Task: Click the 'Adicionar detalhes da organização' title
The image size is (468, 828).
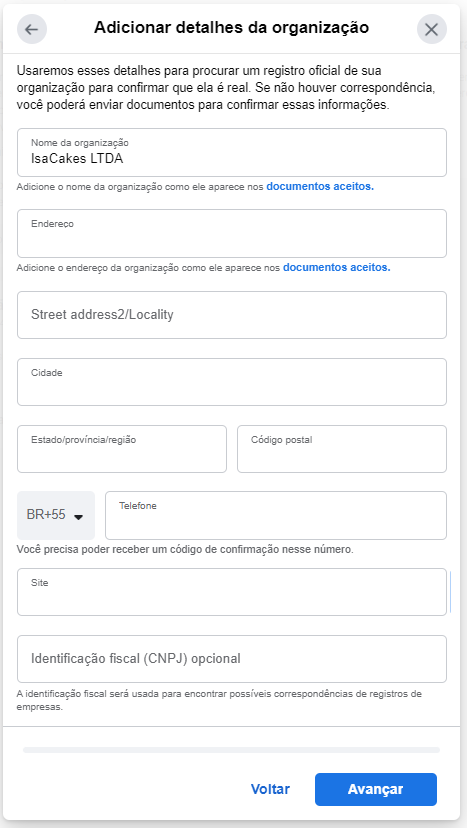Action: point(231,28)
